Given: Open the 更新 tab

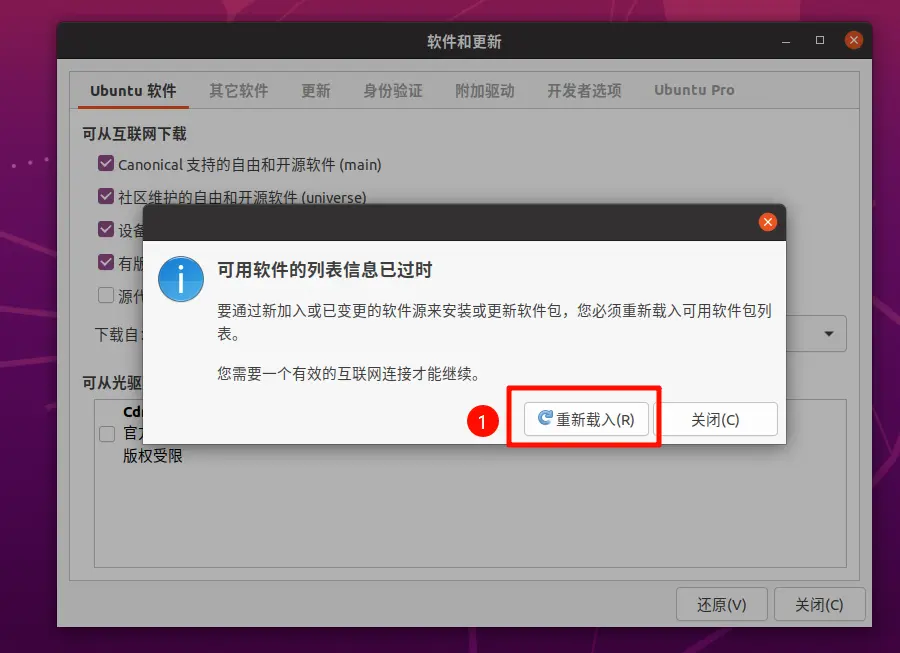Looking at the screenshot, I should 316,91.
